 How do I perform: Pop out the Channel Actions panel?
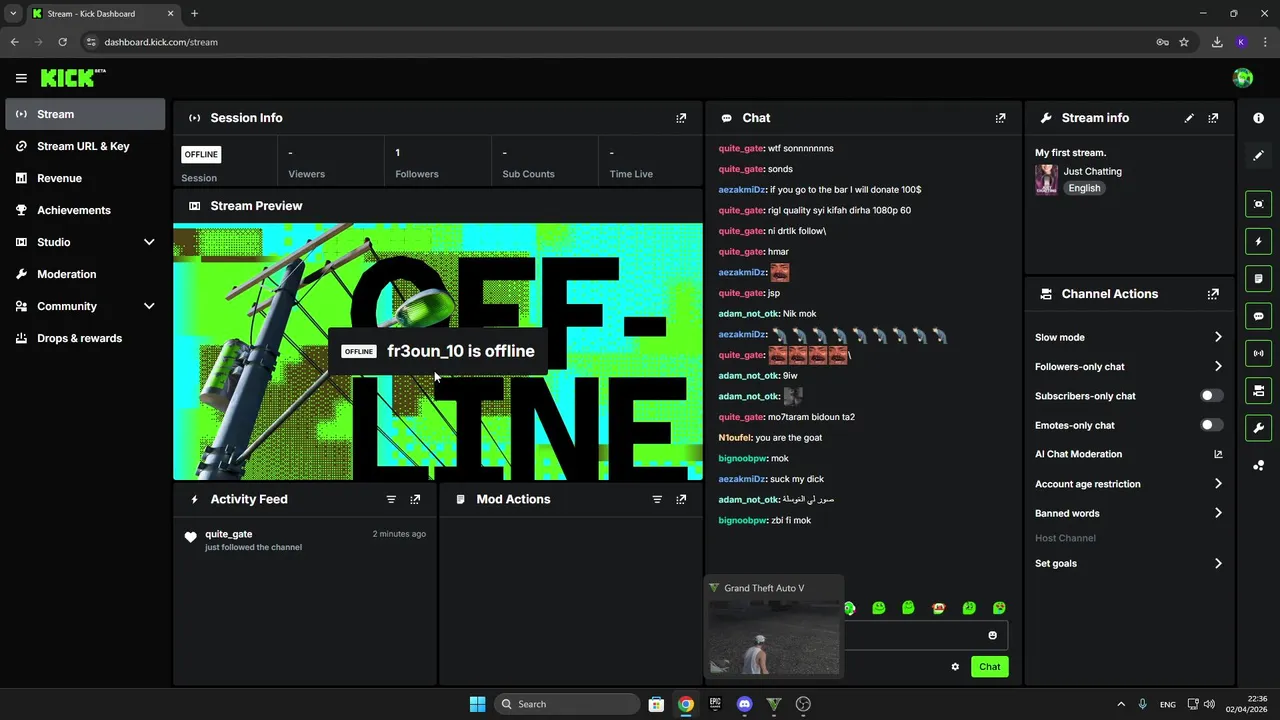1213,294
